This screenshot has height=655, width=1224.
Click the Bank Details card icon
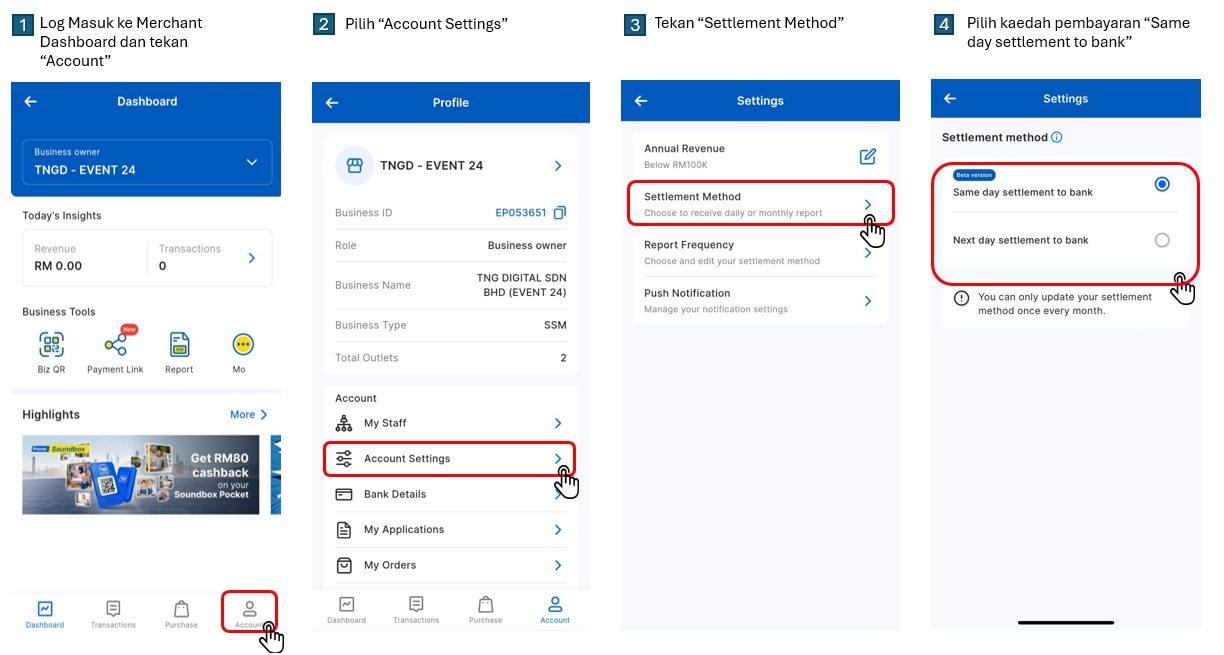344,494
